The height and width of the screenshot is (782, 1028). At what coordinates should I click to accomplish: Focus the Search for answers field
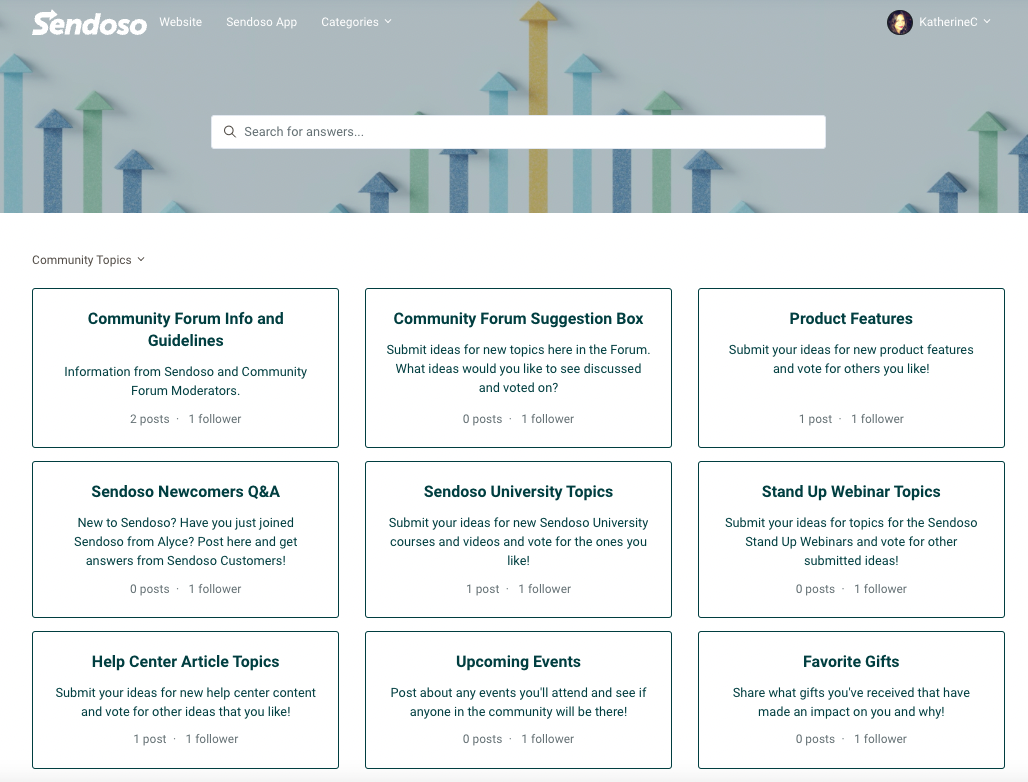[518, 132]
